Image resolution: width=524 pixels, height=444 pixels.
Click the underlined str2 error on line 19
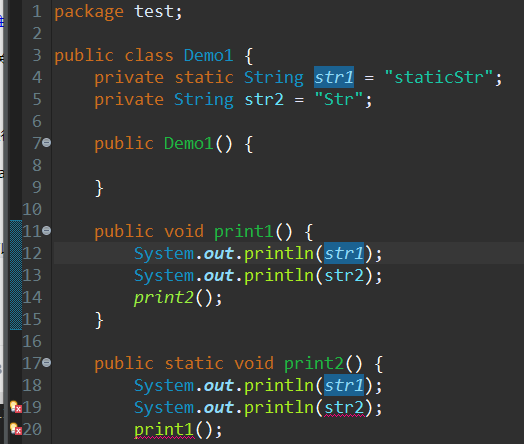point(344,408)
